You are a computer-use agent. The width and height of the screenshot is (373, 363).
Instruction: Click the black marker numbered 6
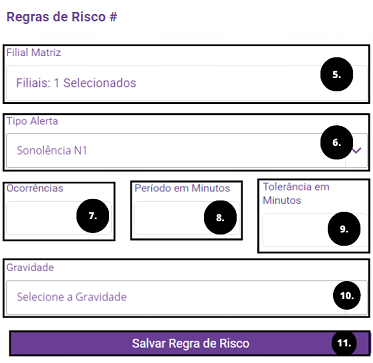[x=337, y=142]
